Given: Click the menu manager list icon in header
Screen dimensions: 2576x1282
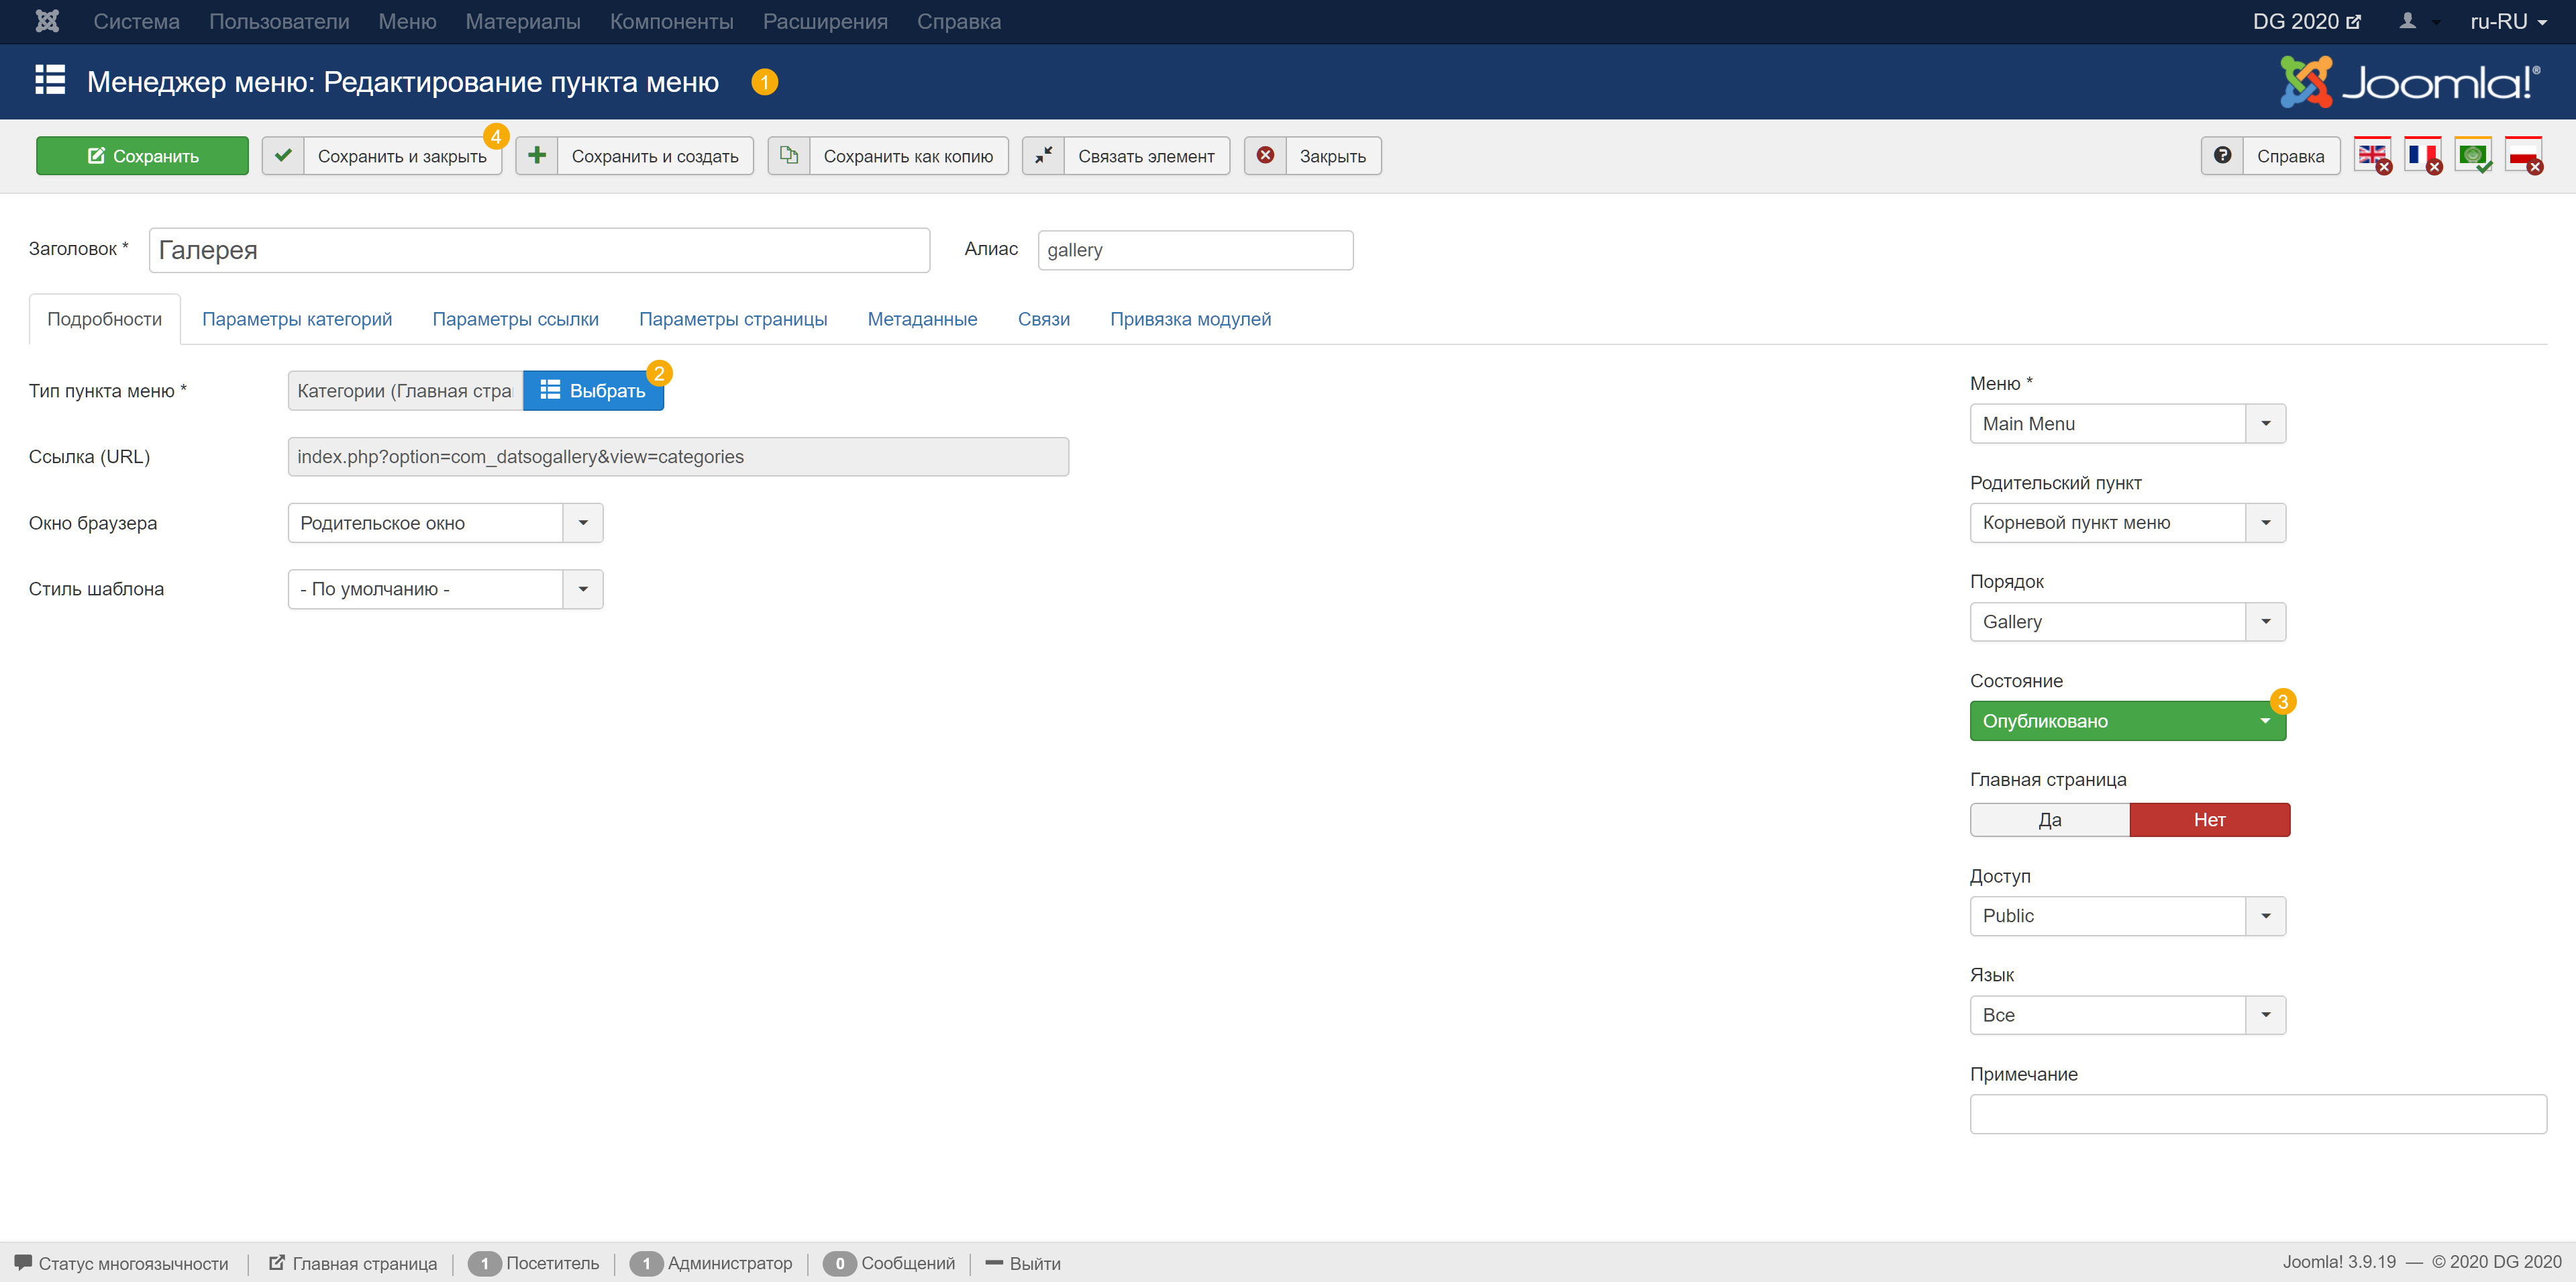Looking at the screenshot, I should [x=50, y=80].
